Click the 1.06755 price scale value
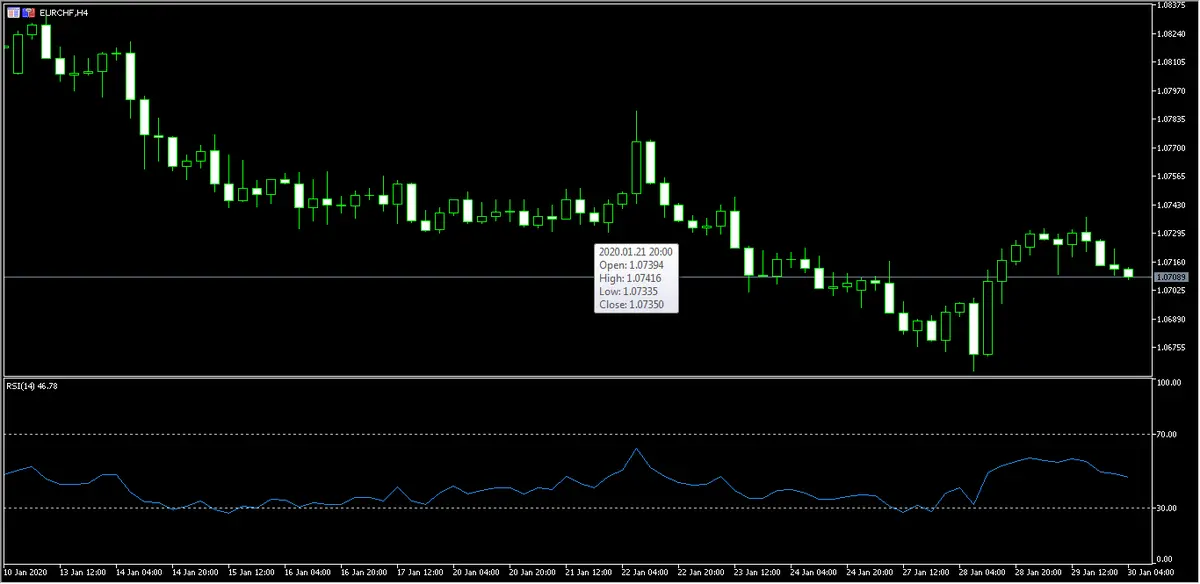The image size is (1200, 584). pyautogui.click(x=1171, y=348)
